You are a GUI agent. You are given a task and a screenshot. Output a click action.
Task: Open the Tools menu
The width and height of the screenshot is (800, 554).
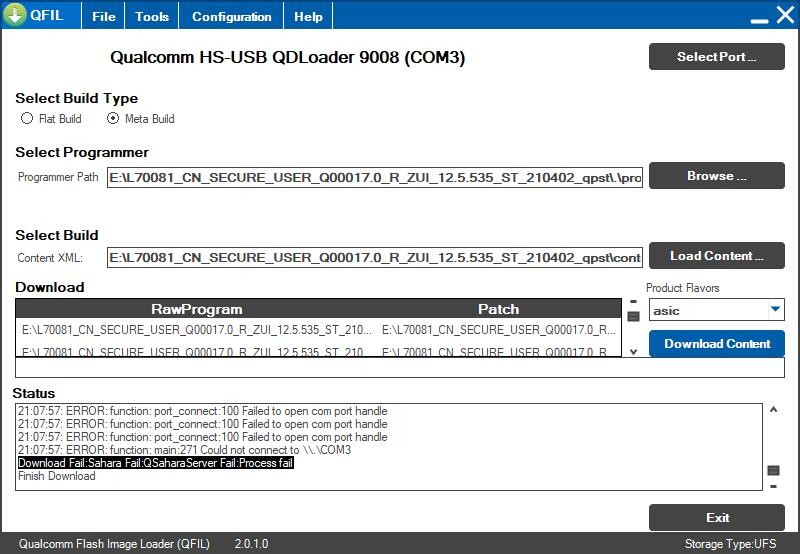point(152,16)
